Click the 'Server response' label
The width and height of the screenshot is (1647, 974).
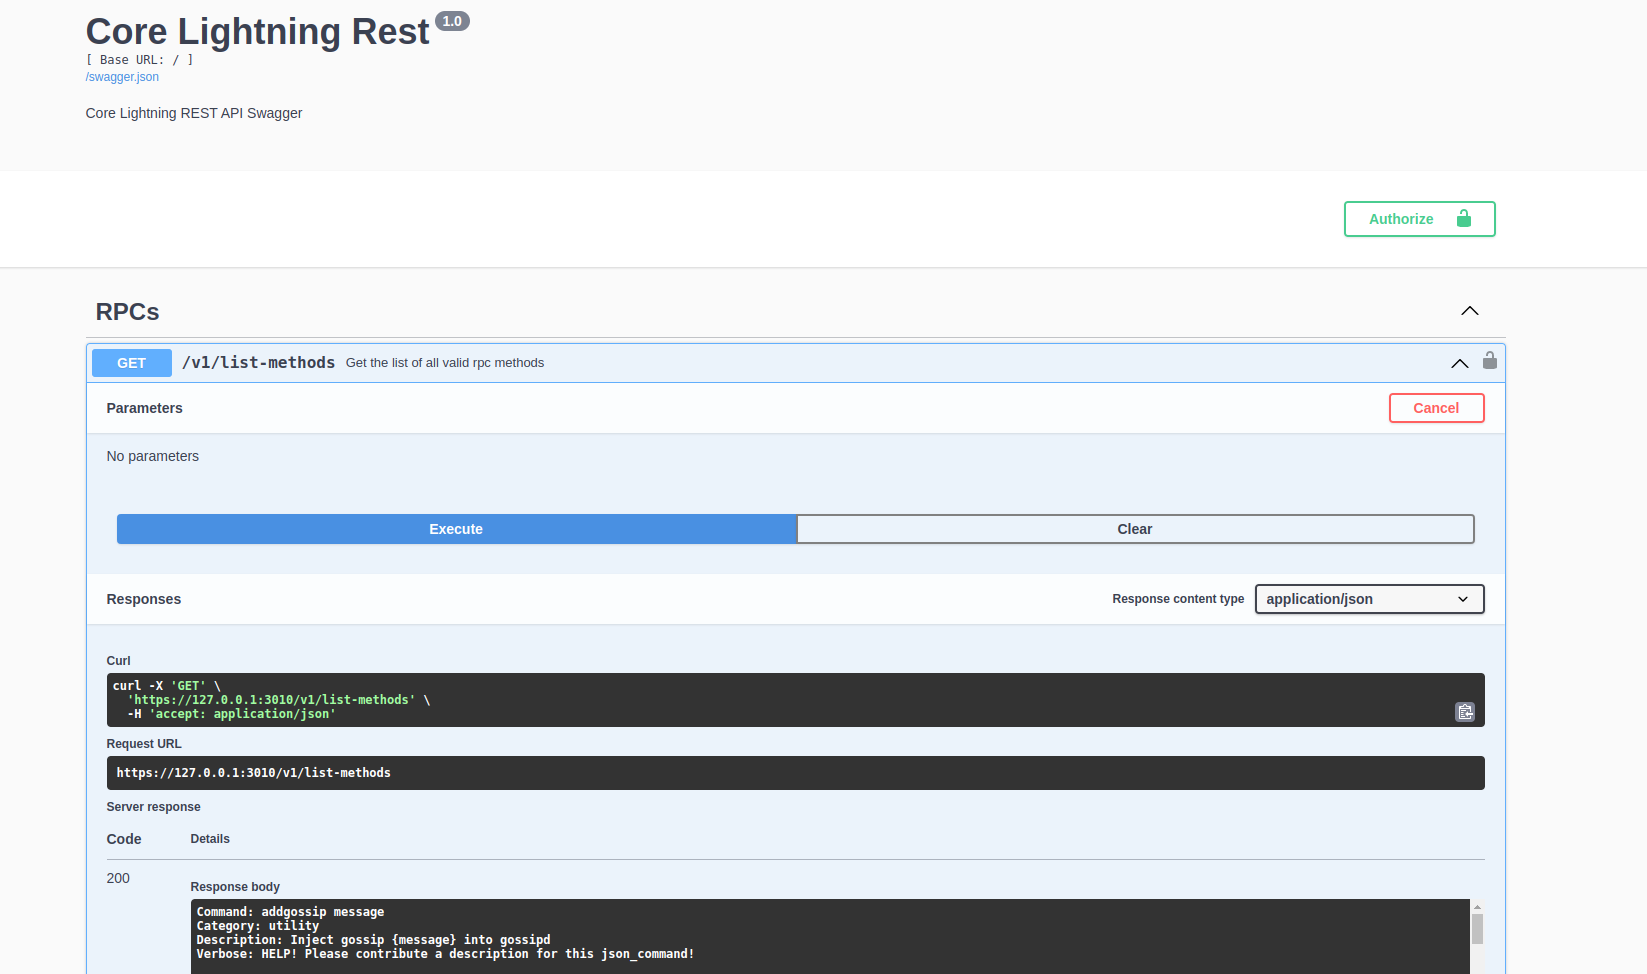point(153,807)
